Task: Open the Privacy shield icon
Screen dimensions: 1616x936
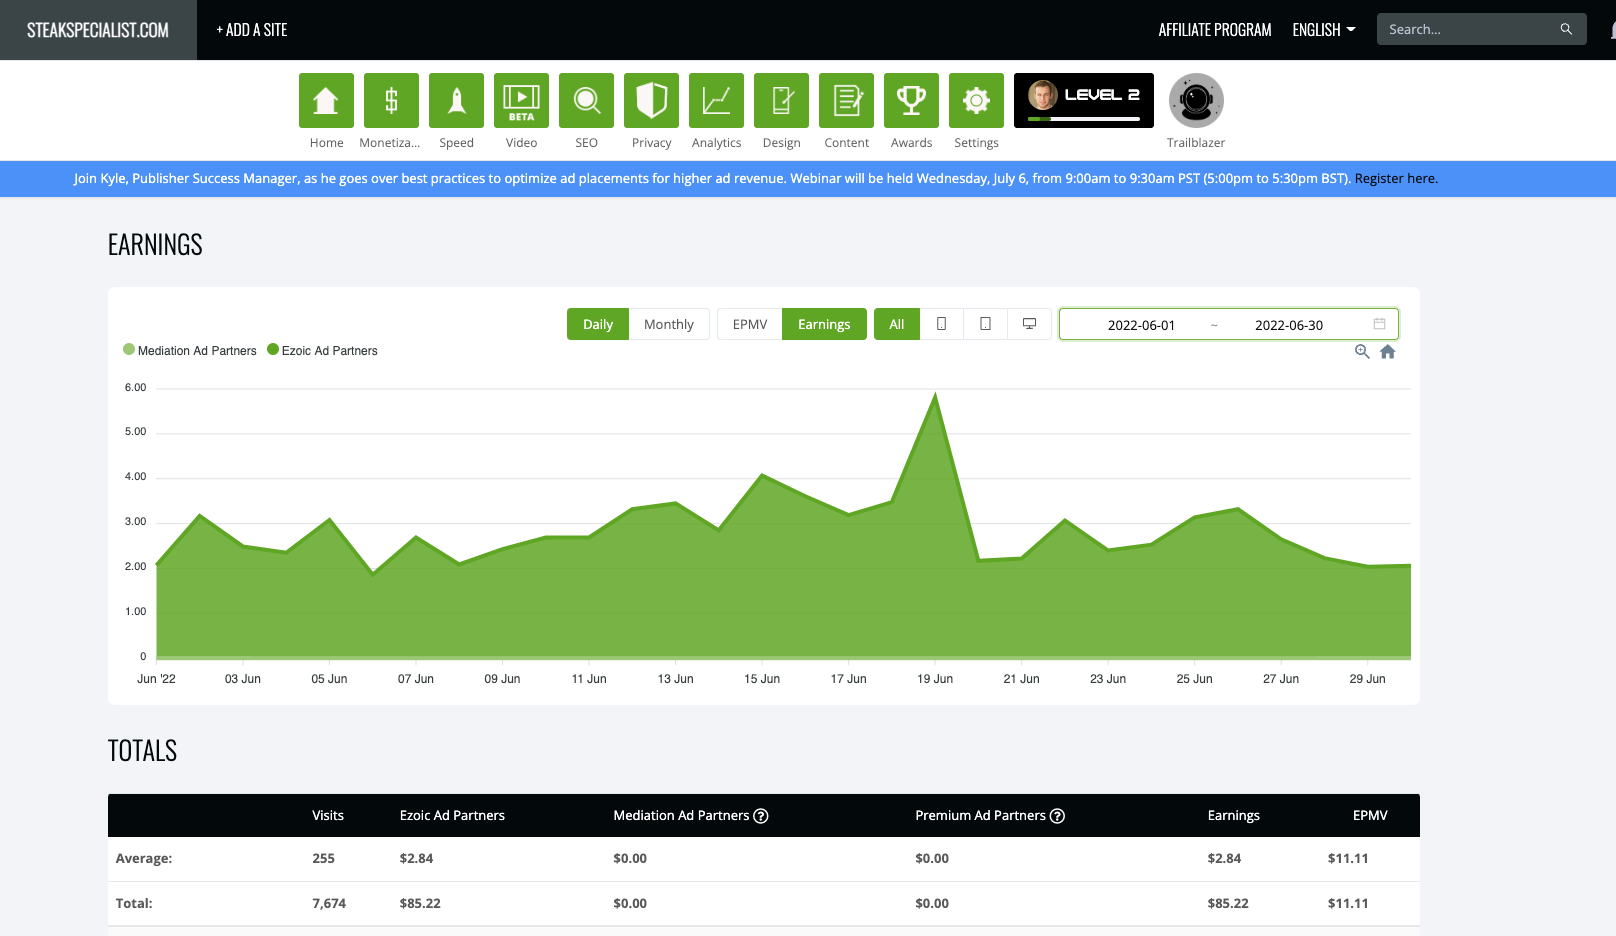Action: pos(651,100)
